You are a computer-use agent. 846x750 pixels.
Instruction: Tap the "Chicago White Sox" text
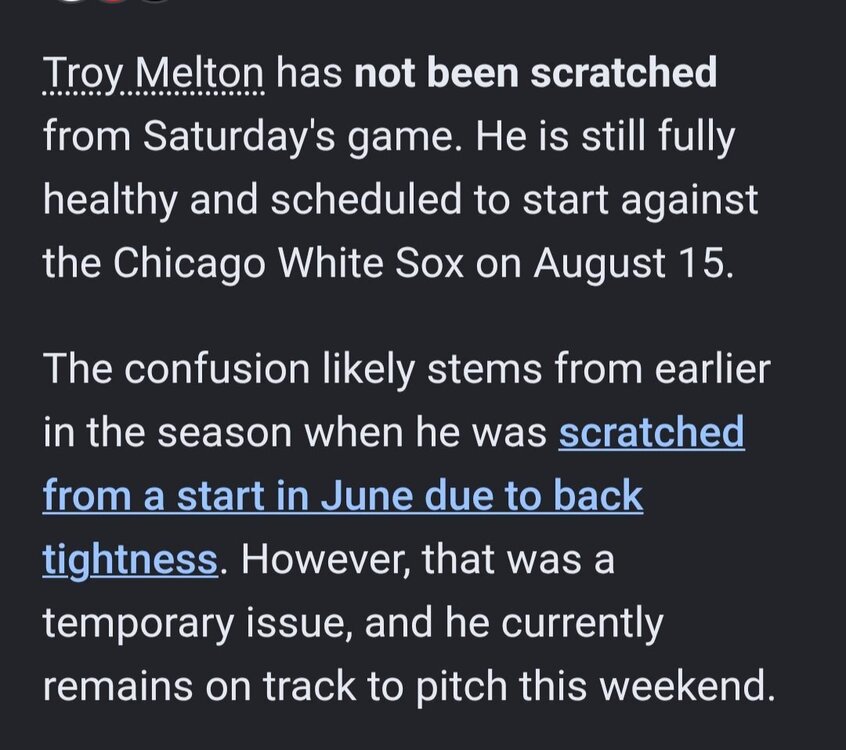tap(288, 263)
